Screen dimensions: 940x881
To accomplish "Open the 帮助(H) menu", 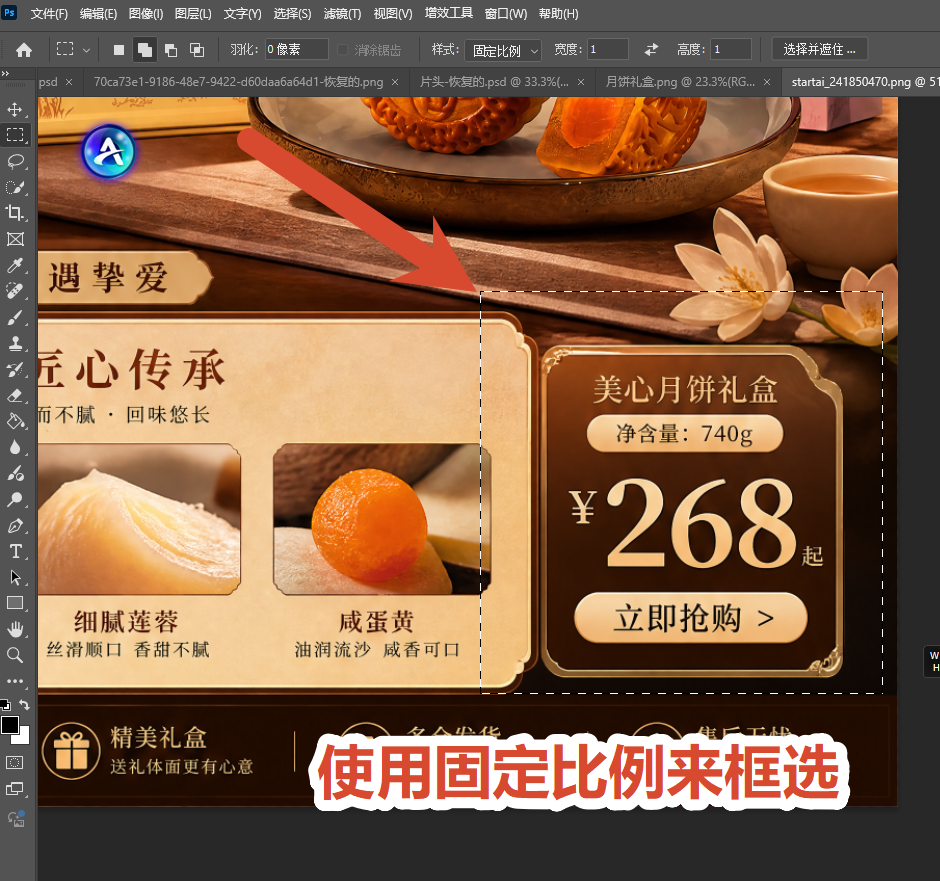I will tap(558, 13).
